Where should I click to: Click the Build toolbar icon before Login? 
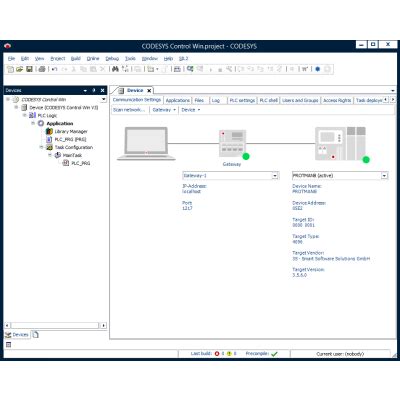177,69
